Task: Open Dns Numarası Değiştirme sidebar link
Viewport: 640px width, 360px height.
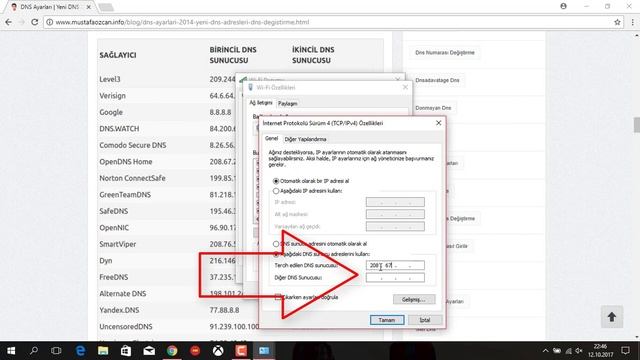Action: point(444,53)
